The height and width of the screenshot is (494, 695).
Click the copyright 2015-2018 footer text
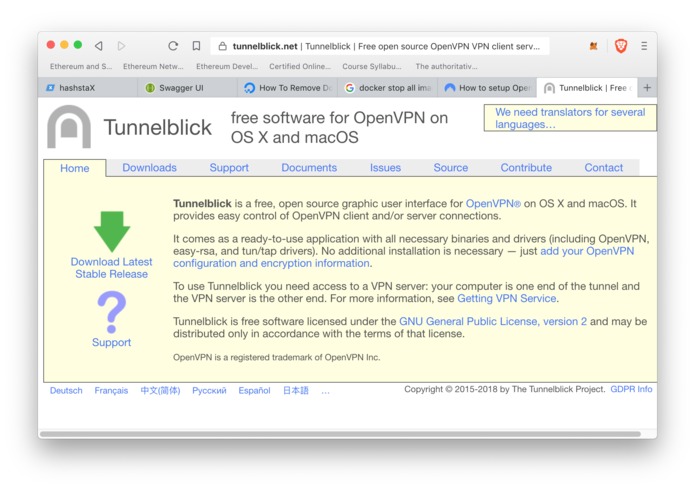click(504, 389)
